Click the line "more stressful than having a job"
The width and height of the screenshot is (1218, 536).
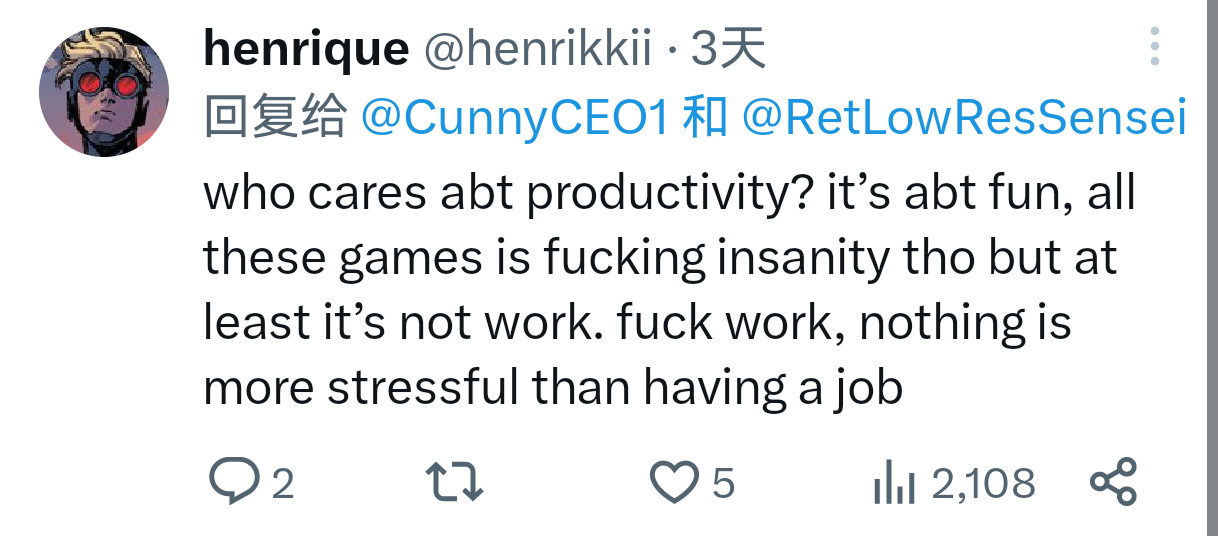pyautogui.click(x=553, y=387)
